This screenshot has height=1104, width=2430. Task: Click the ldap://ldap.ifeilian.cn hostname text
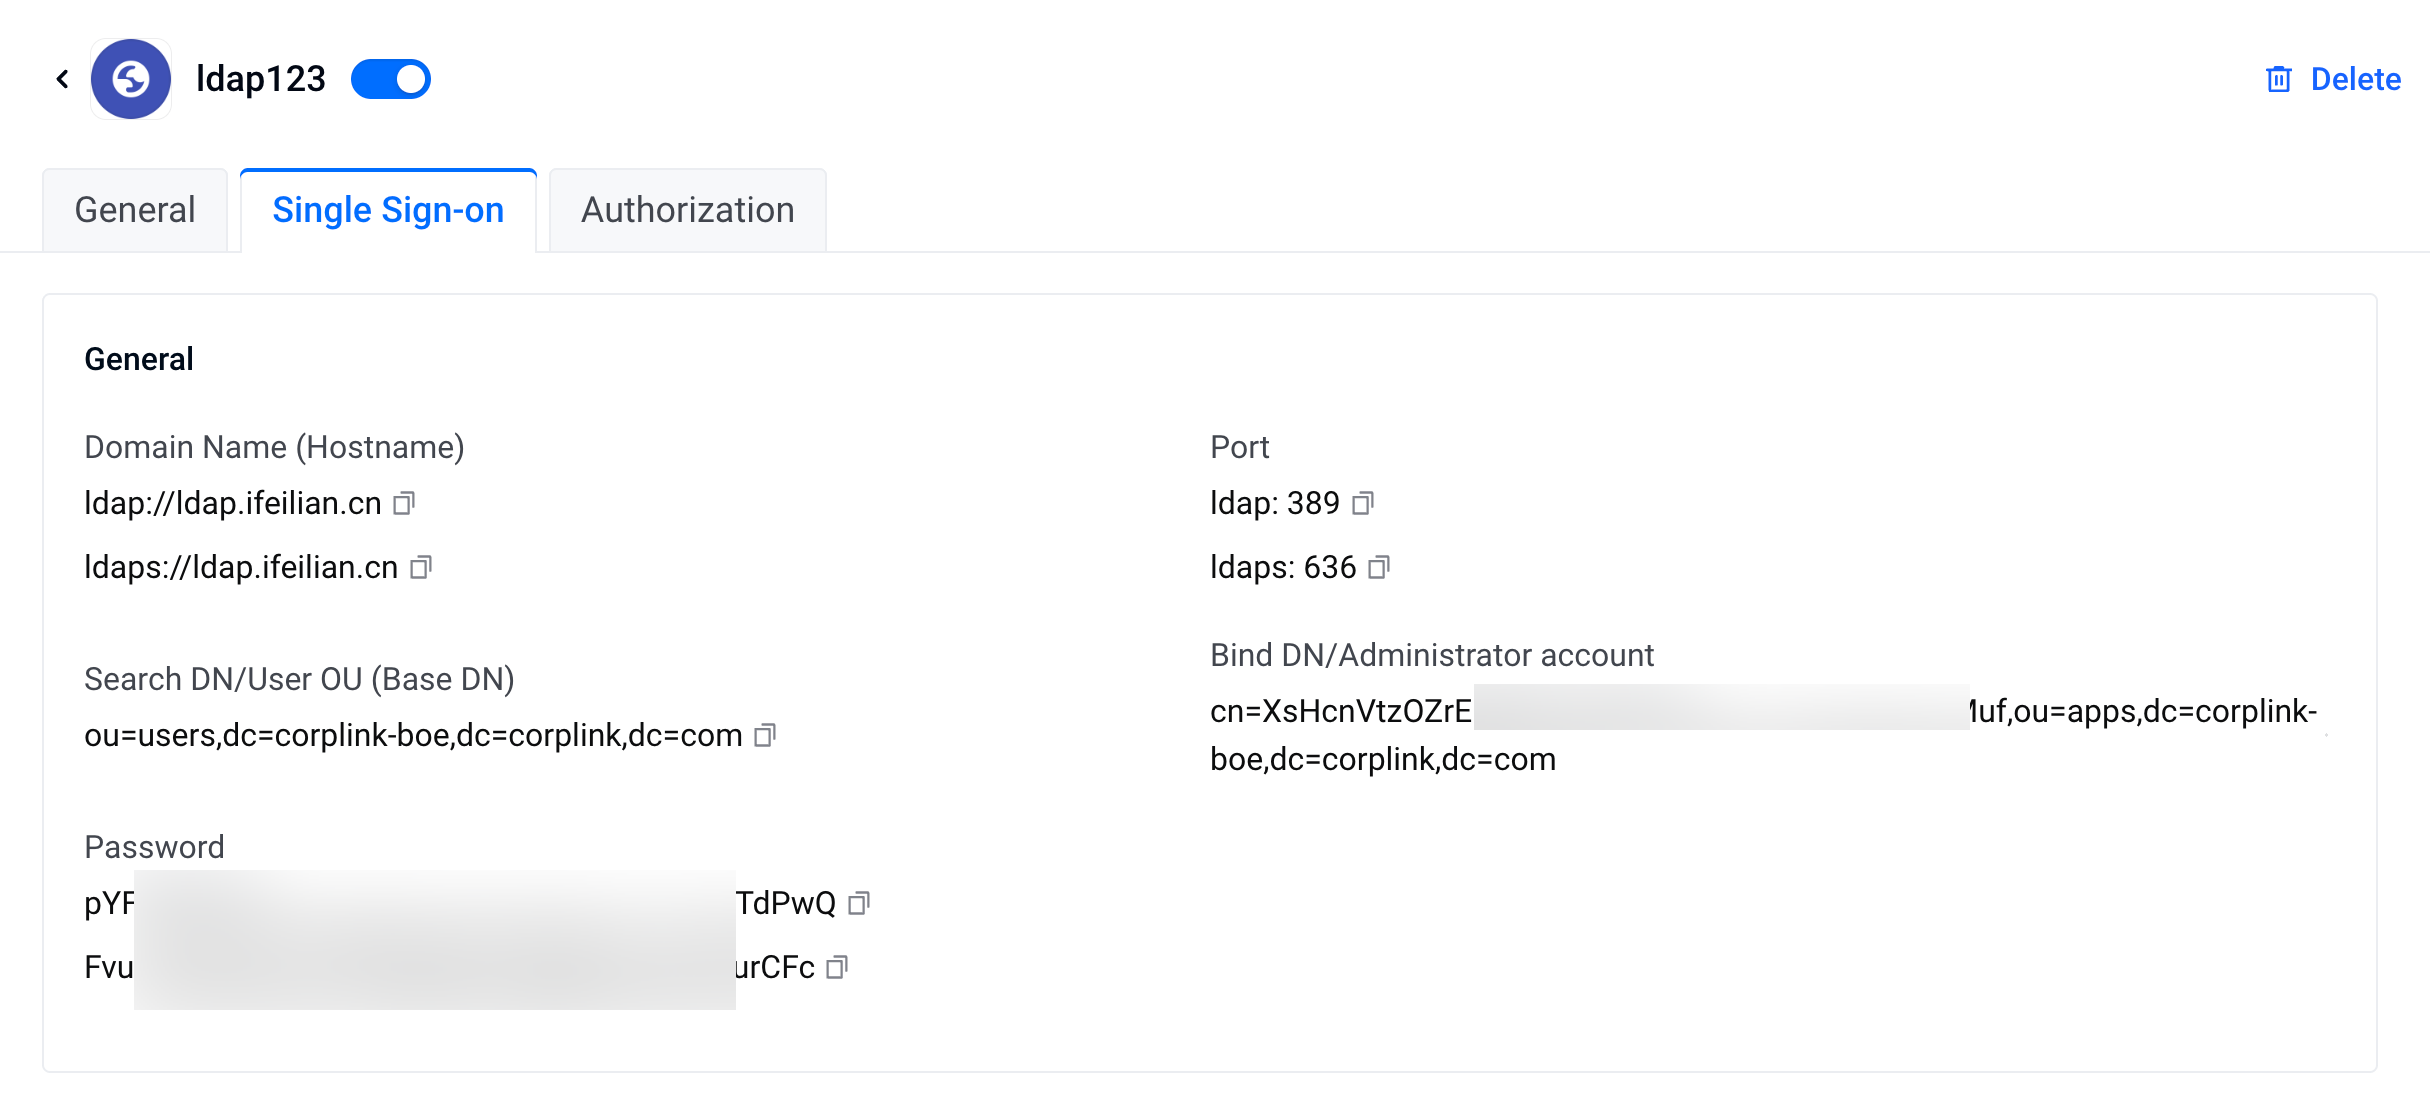tap(233, 503)
